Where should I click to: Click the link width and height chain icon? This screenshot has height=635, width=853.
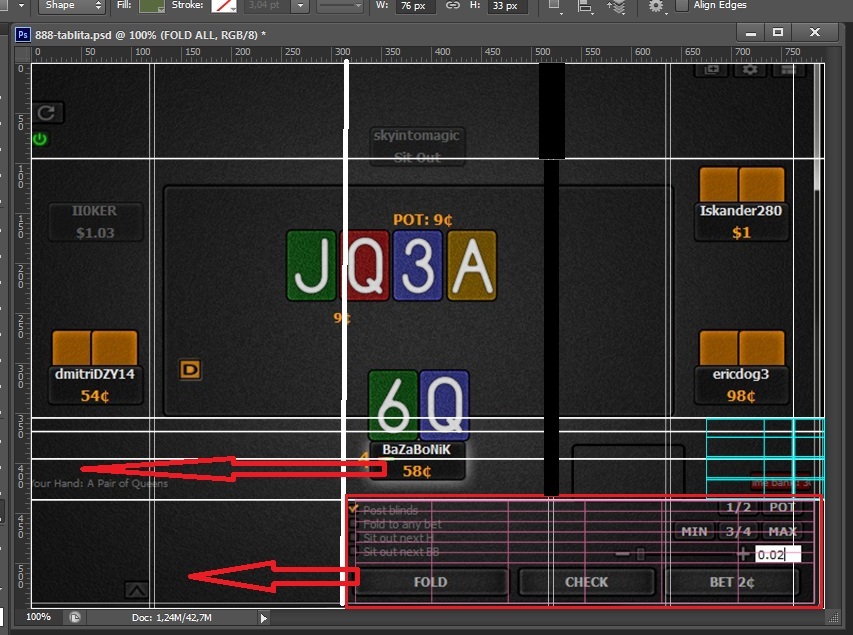point(452,5)
